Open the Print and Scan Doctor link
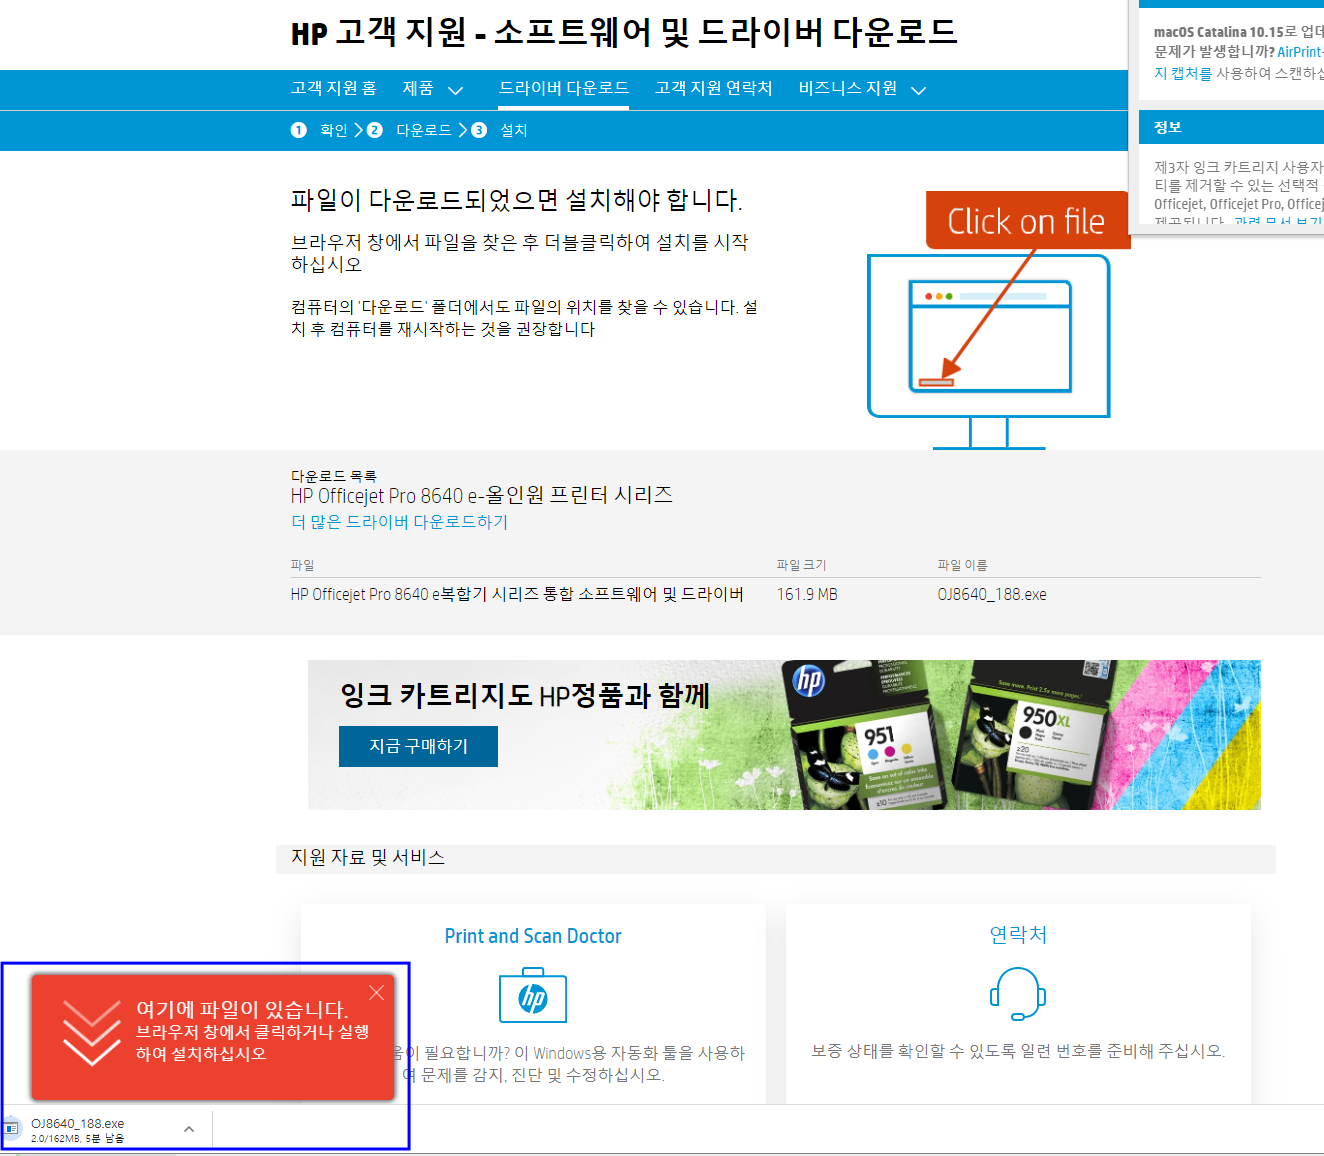Viewport: 1324px width, 1156px height. 533,936
